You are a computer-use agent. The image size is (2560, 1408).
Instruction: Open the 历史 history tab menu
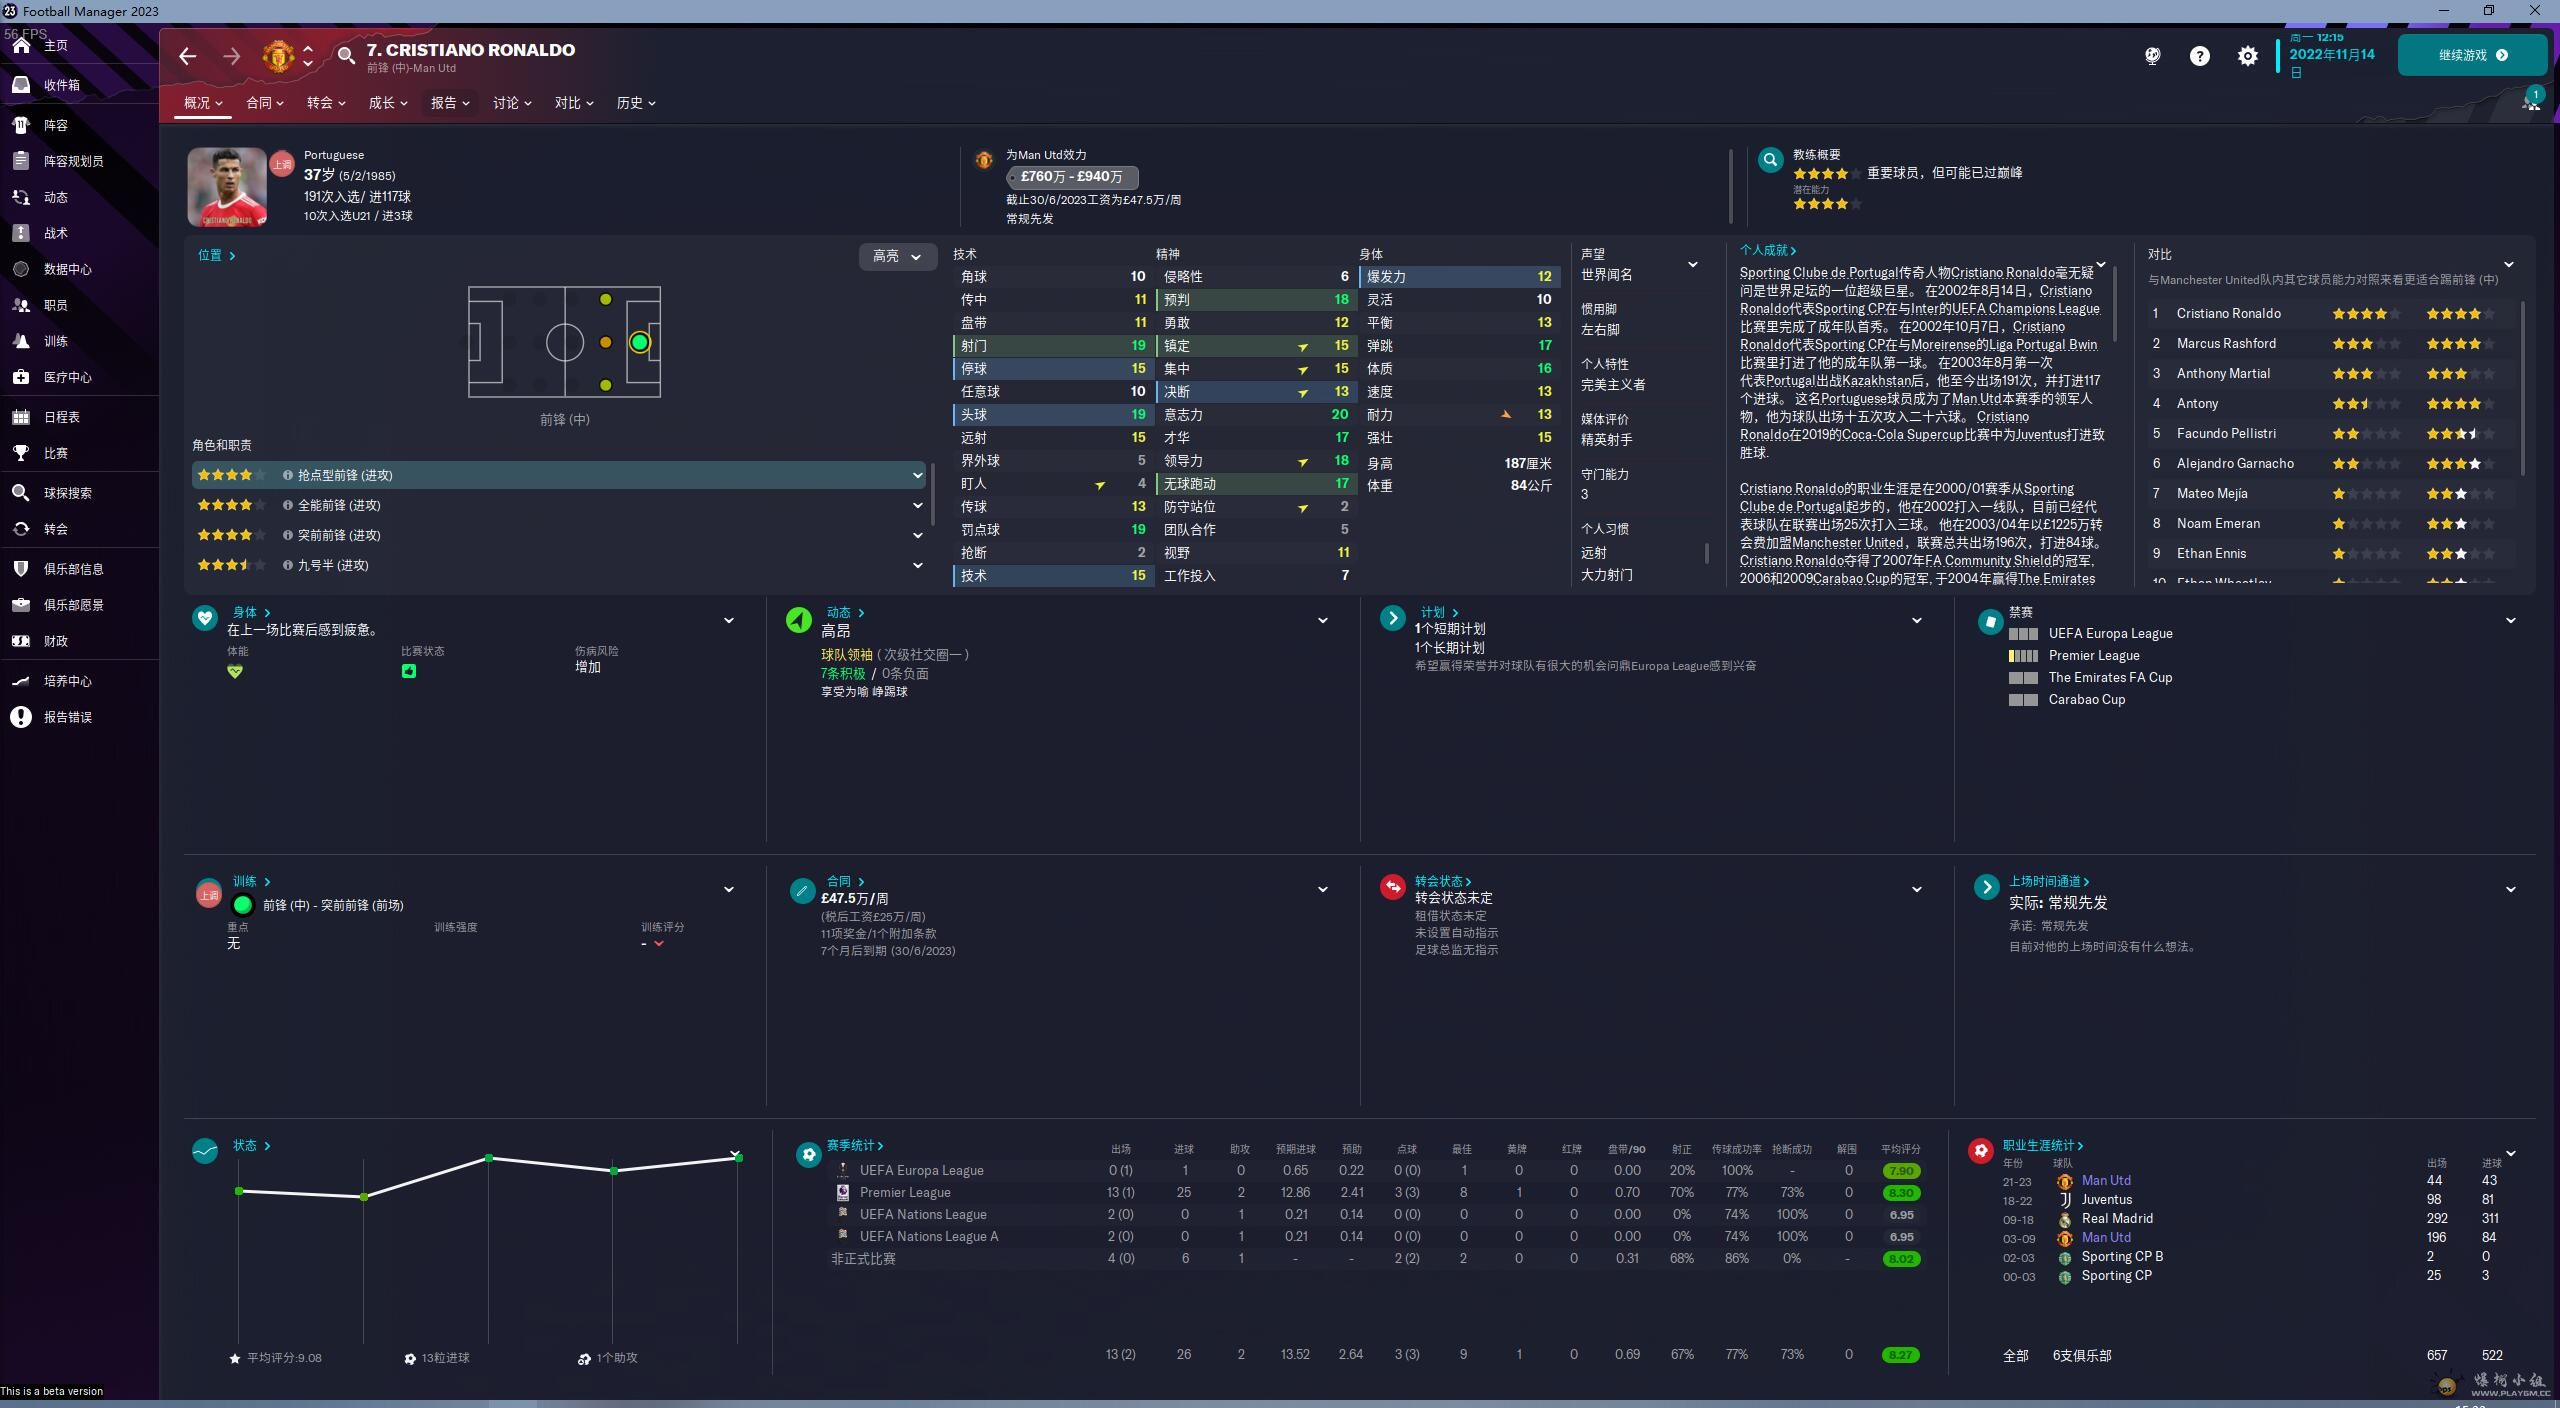click(636, 103)
